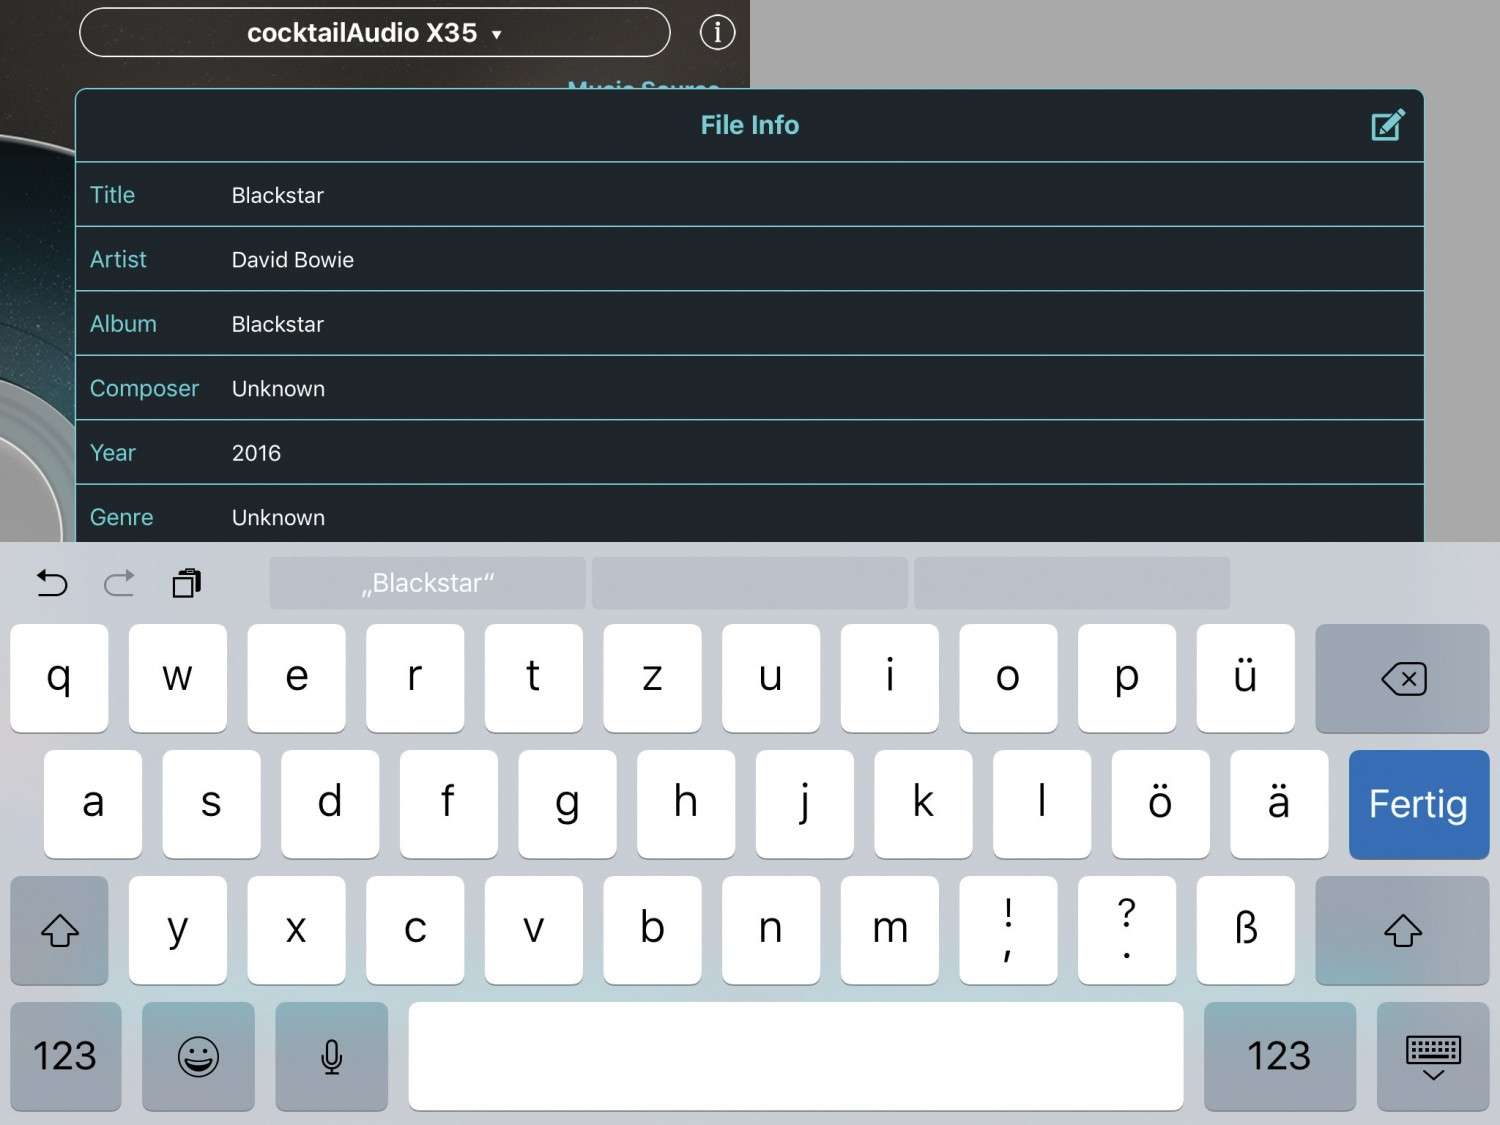The height and width of the screenshot is (1125, 1500).
Task: Tap the ö key
Action: coord(1161,804)
